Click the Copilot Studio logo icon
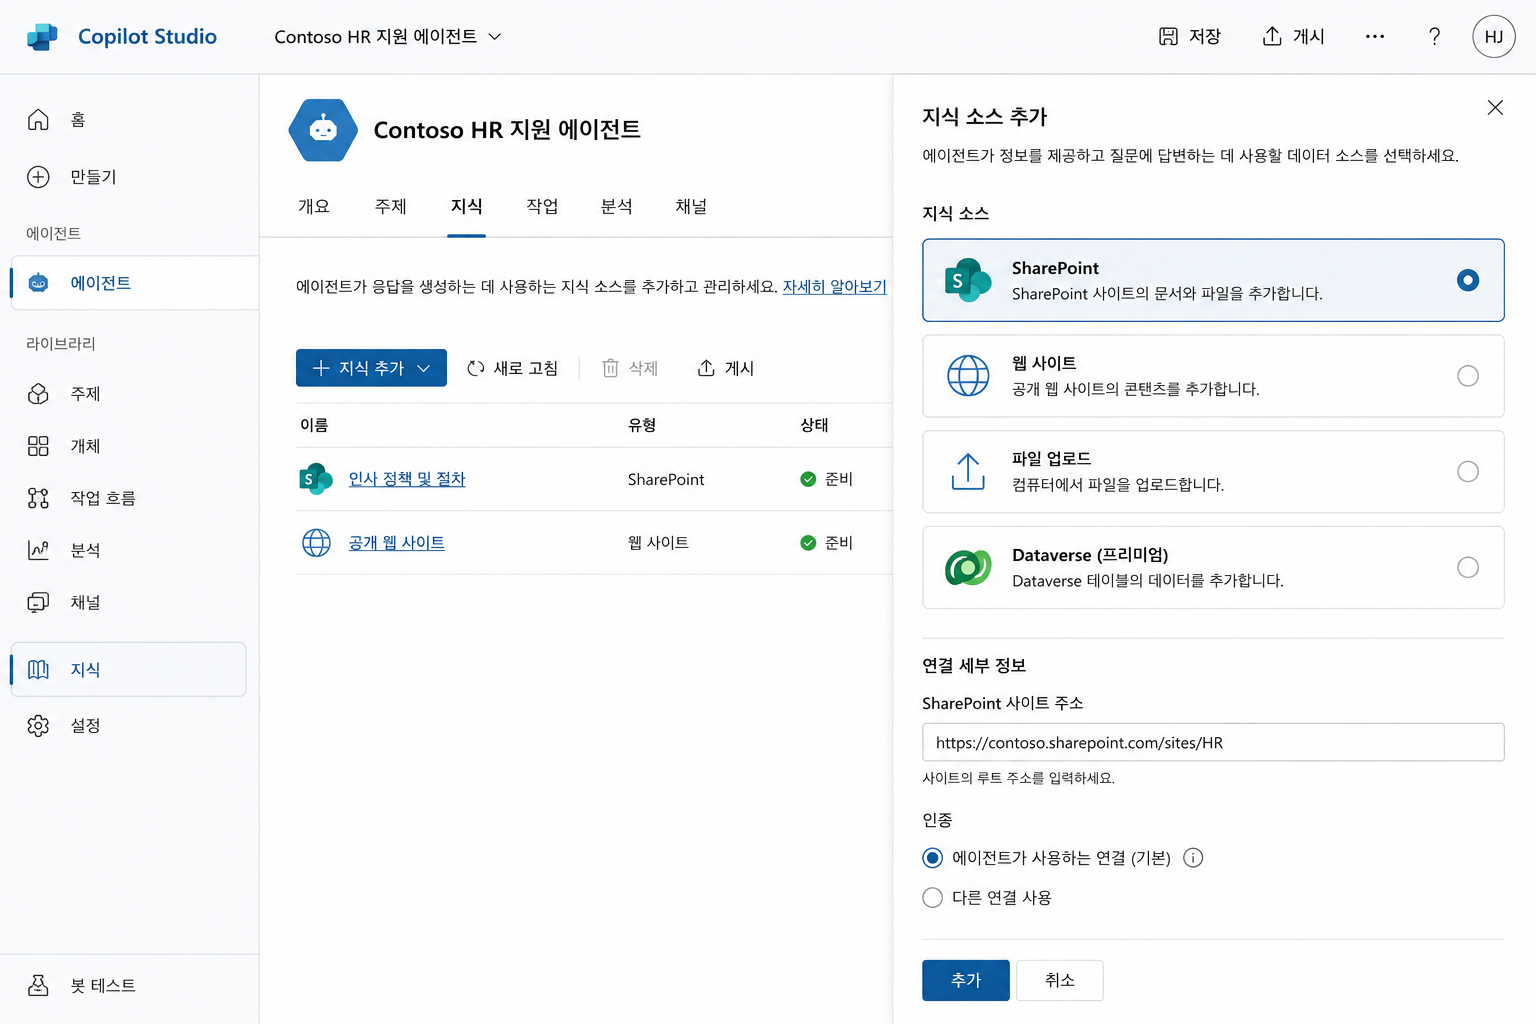 pyautogui.click(x=42, y=37)
